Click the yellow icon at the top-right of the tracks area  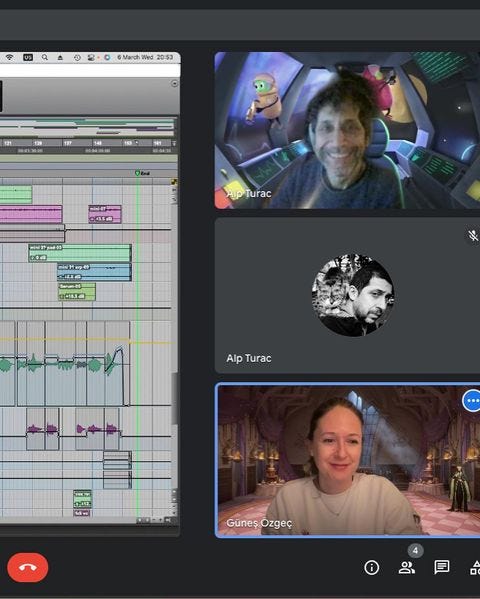coord(174,182)
